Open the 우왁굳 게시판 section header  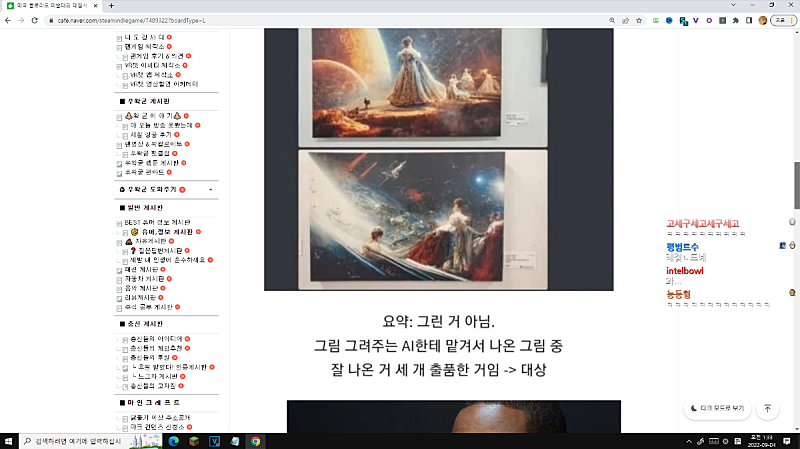(148, 102)
